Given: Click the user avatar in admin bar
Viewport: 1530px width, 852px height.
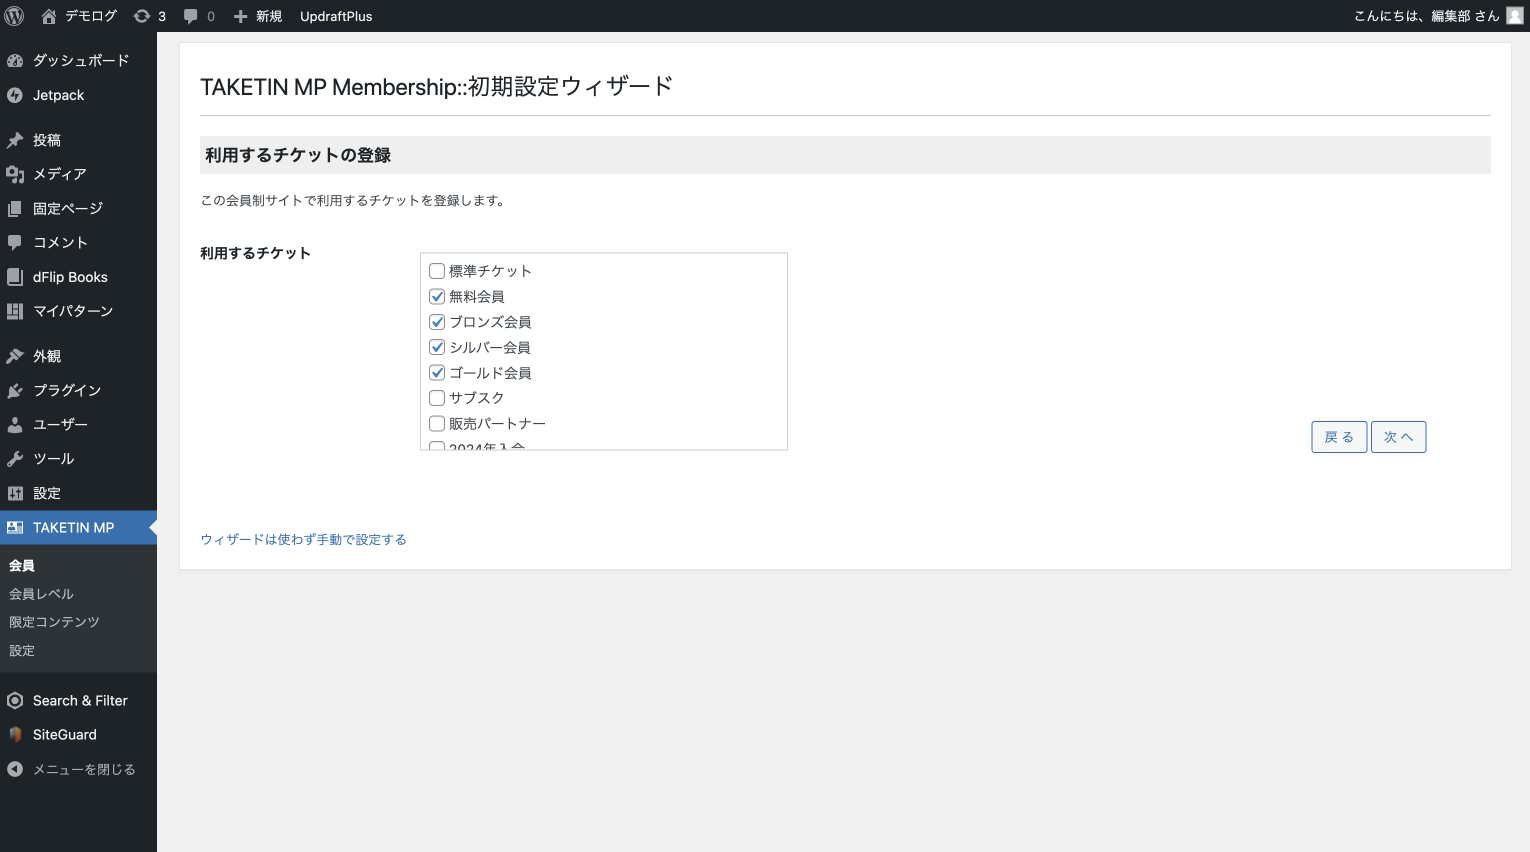Looking at the screenshot, I should (x=1515, y=16).
